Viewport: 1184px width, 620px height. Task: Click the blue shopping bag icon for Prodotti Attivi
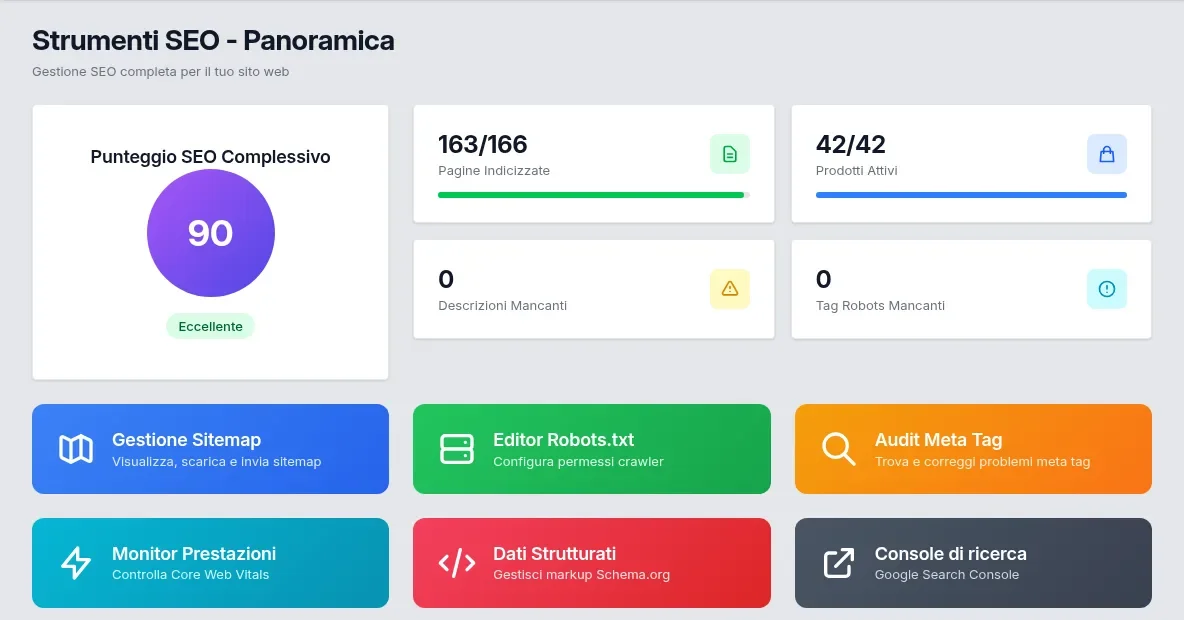tap(1107, 154)
